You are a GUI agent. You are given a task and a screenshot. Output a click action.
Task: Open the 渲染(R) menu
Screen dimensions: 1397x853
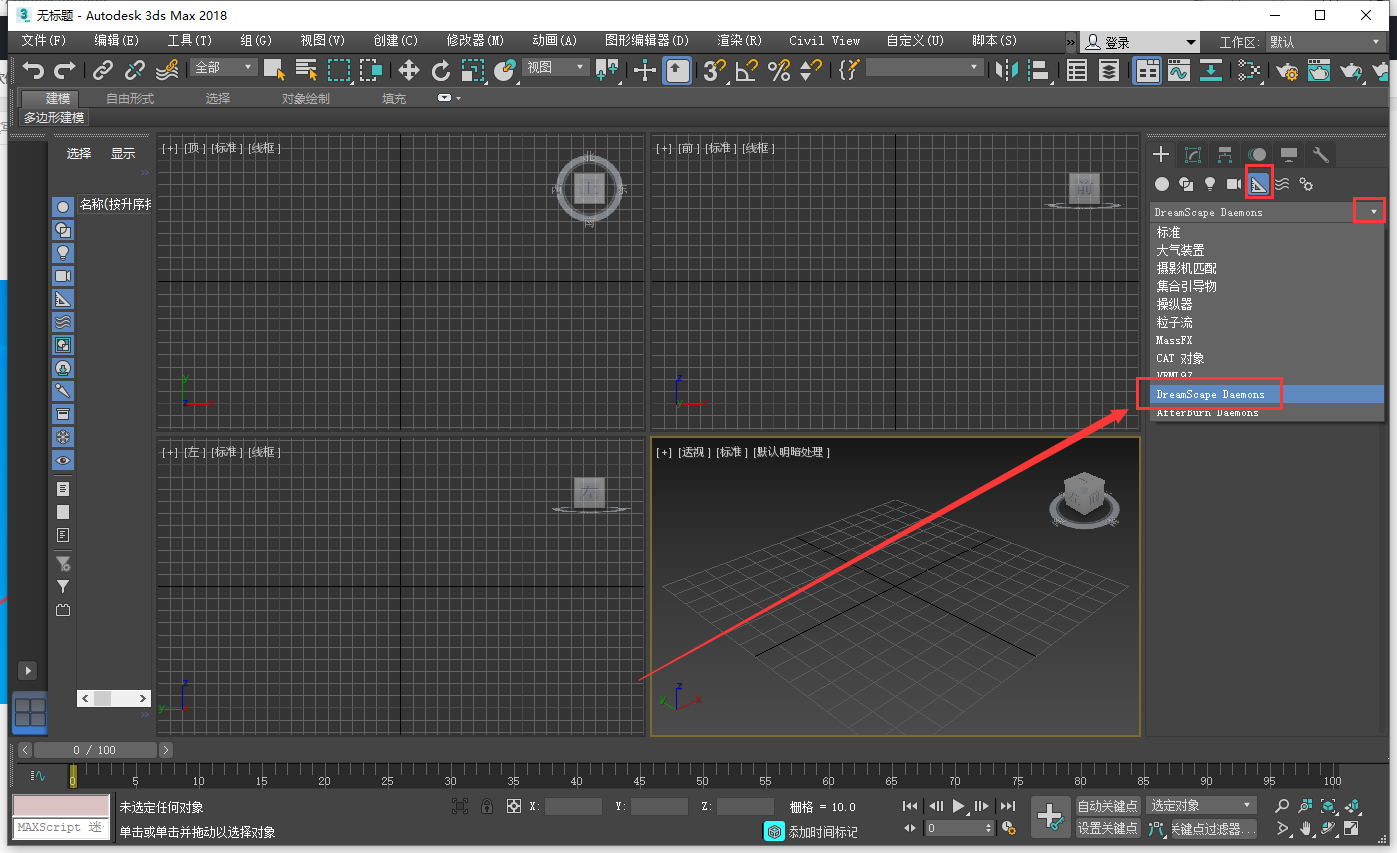coord(739,41)
